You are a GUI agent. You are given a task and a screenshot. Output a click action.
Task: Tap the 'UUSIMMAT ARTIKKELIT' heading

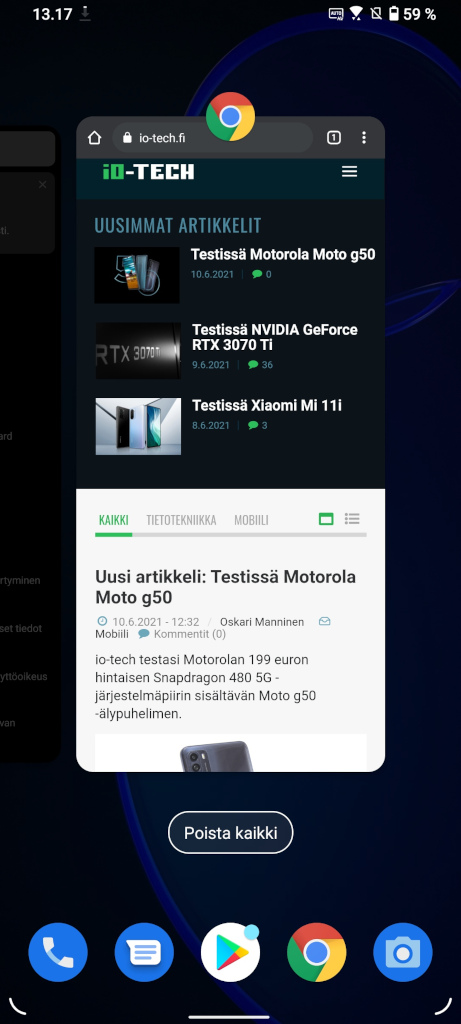[178, 225]
